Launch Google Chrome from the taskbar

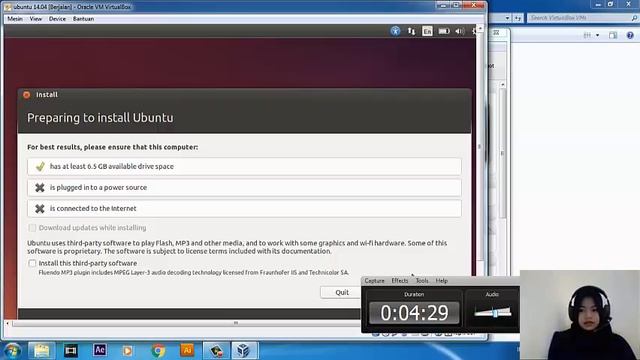tap(158, 351)
